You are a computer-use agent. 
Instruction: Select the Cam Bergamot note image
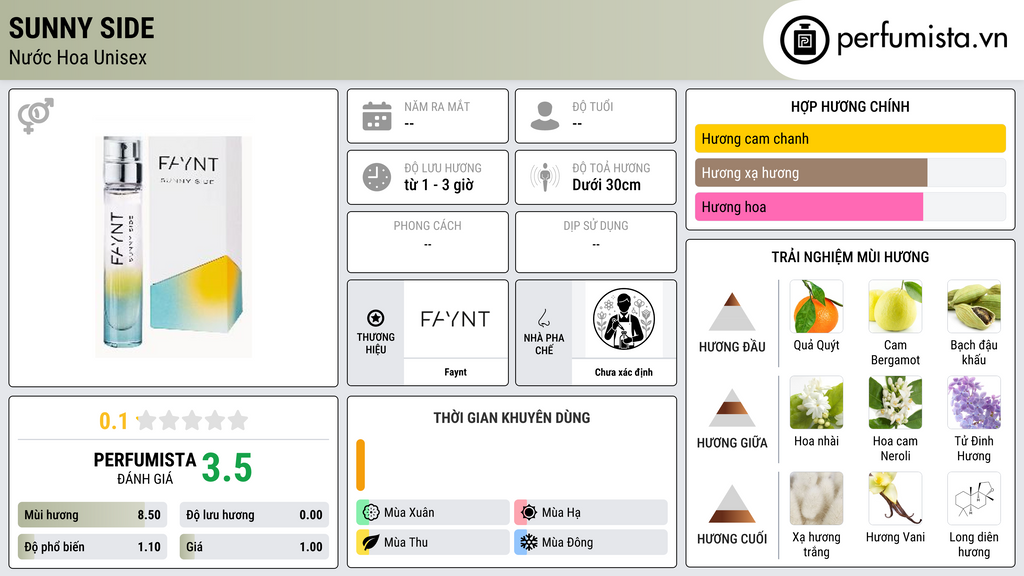click(895, 306)
